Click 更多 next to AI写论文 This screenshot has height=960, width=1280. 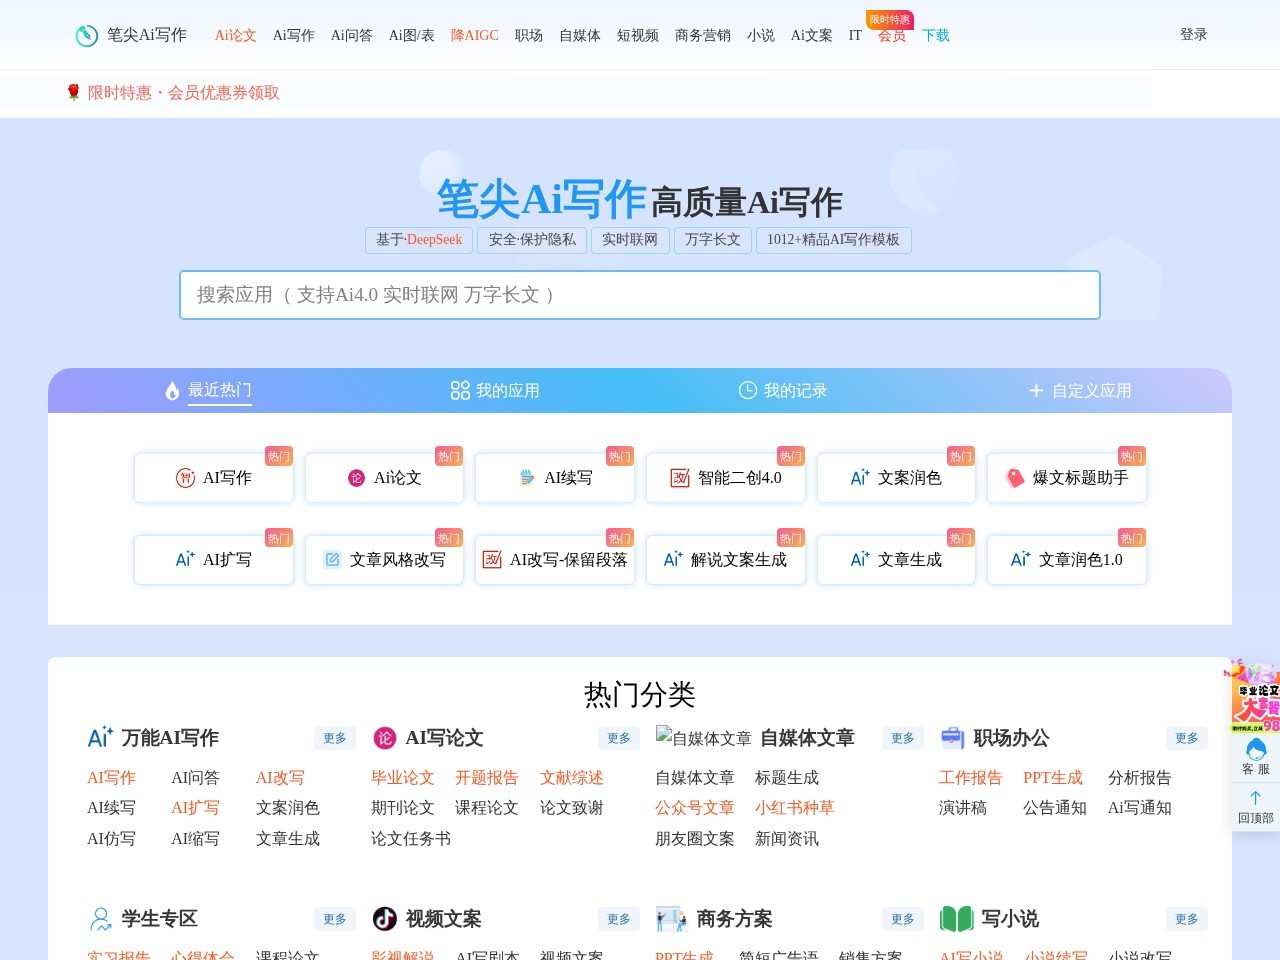619,738
